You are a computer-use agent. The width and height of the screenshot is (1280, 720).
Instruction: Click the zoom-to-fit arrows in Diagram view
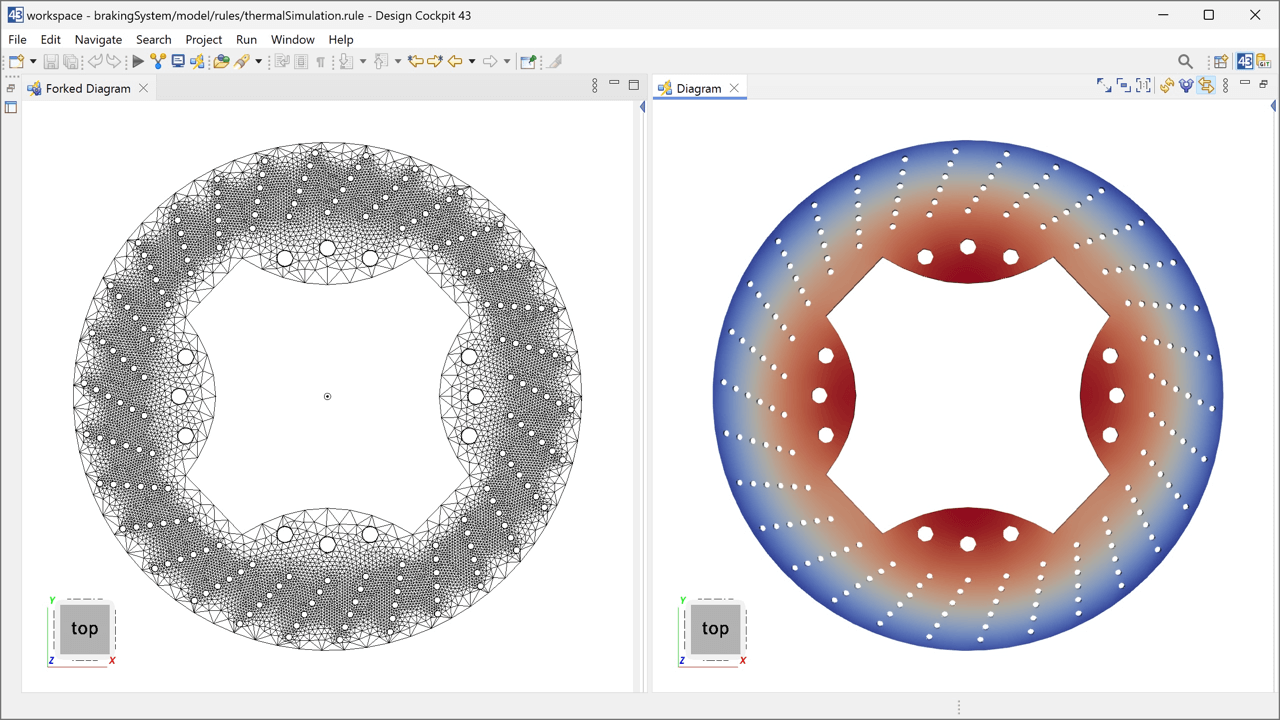1104,86
